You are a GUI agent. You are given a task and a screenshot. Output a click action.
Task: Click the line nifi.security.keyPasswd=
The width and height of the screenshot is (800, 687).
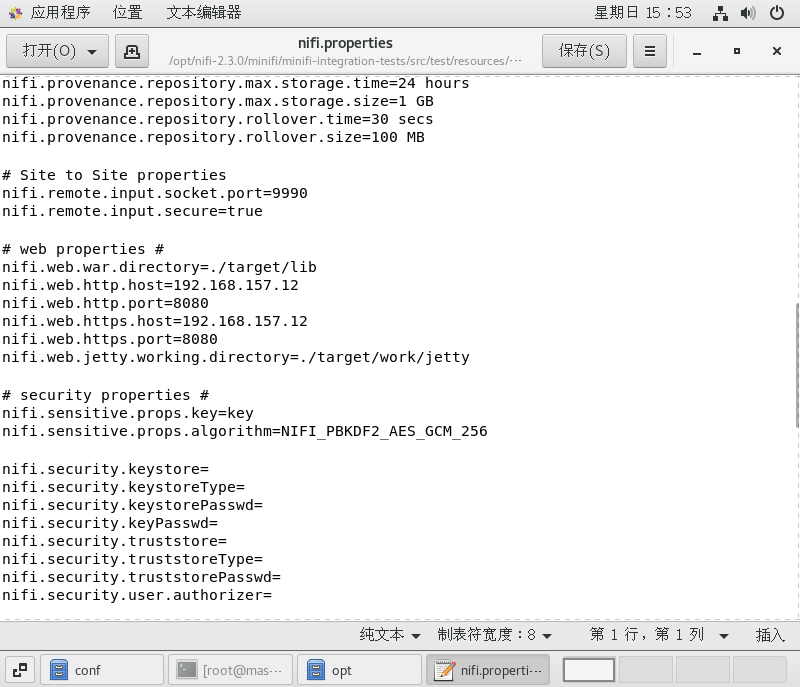pyautogui.click(x=110, y=523)
